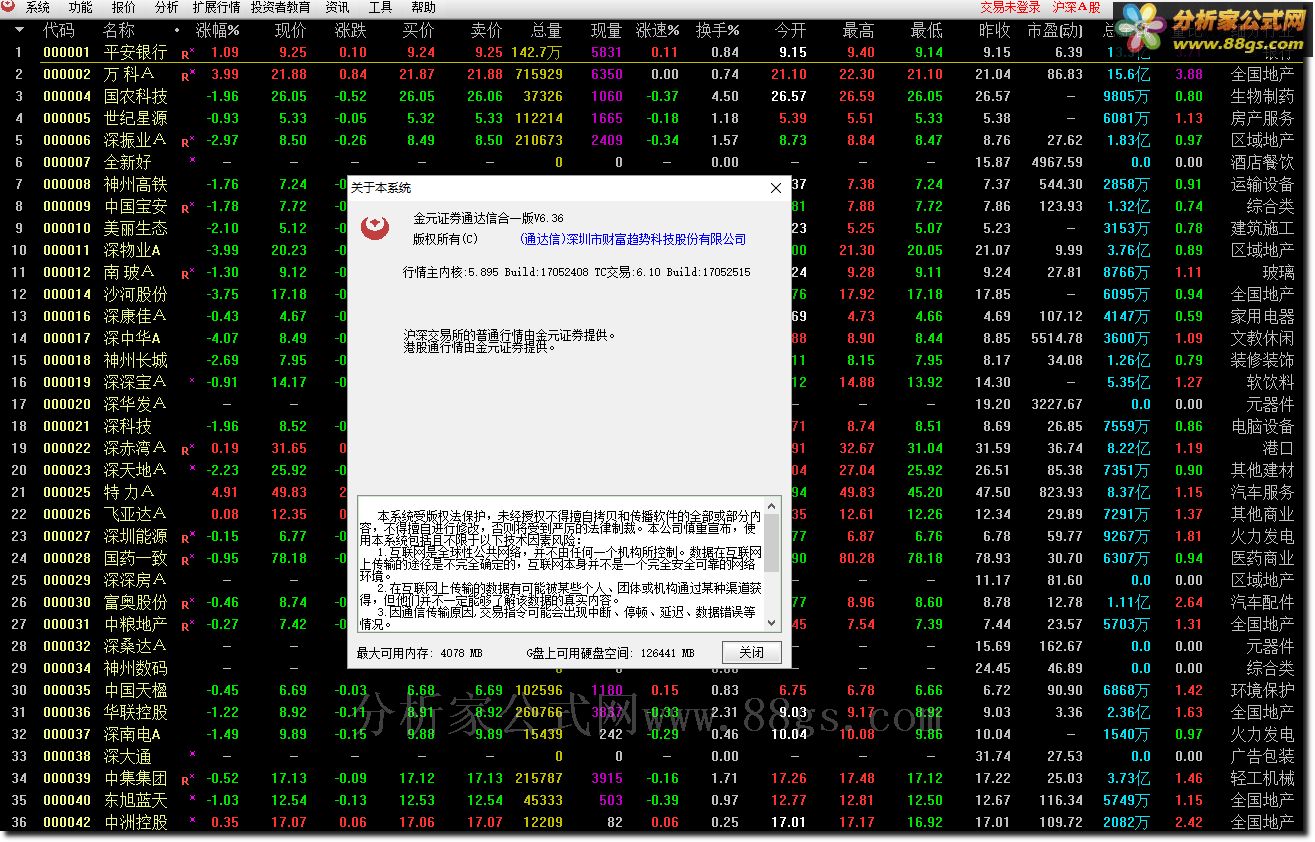Select the 深圳能源 stock name
This screenshot has width=1315, height=842.
tap(136, 536)
